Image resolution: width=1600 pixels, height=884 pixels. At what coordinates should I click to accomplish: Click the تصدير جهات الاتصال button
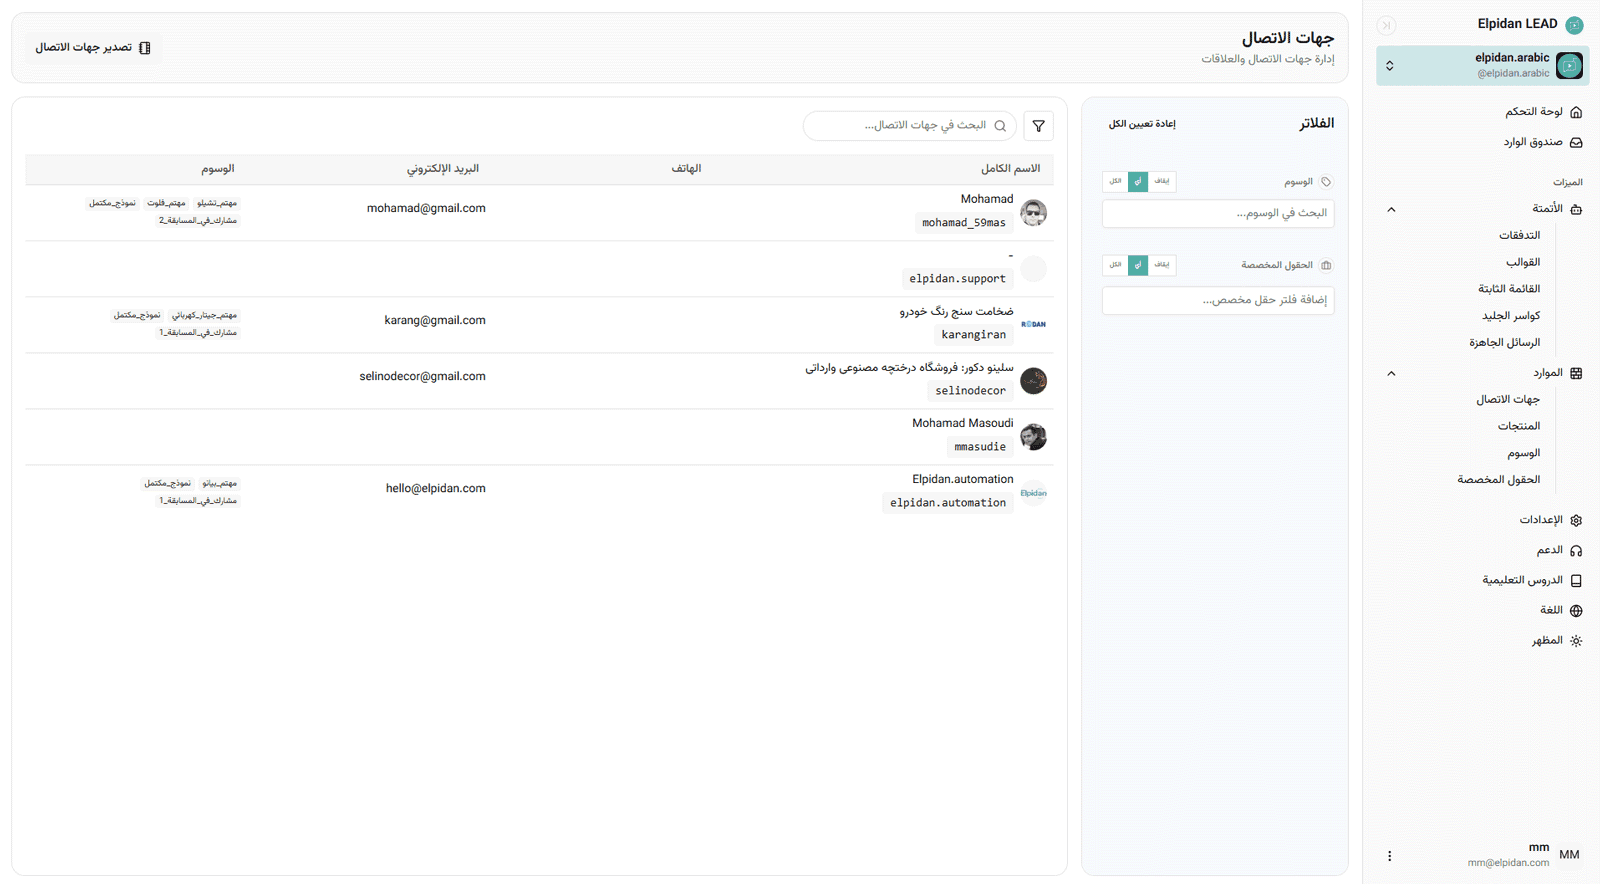[x=93, y=48]
